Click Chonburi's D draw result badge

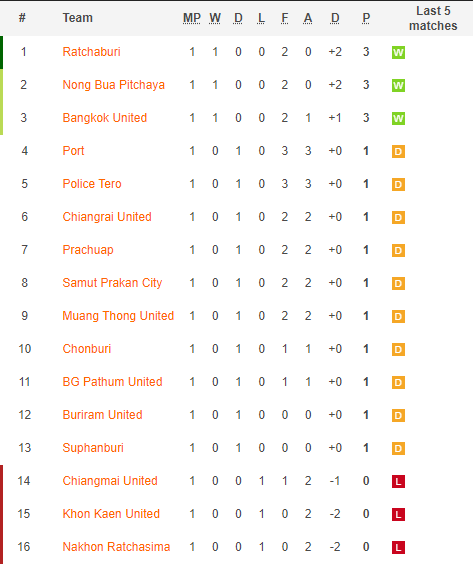tap(398, 349)
